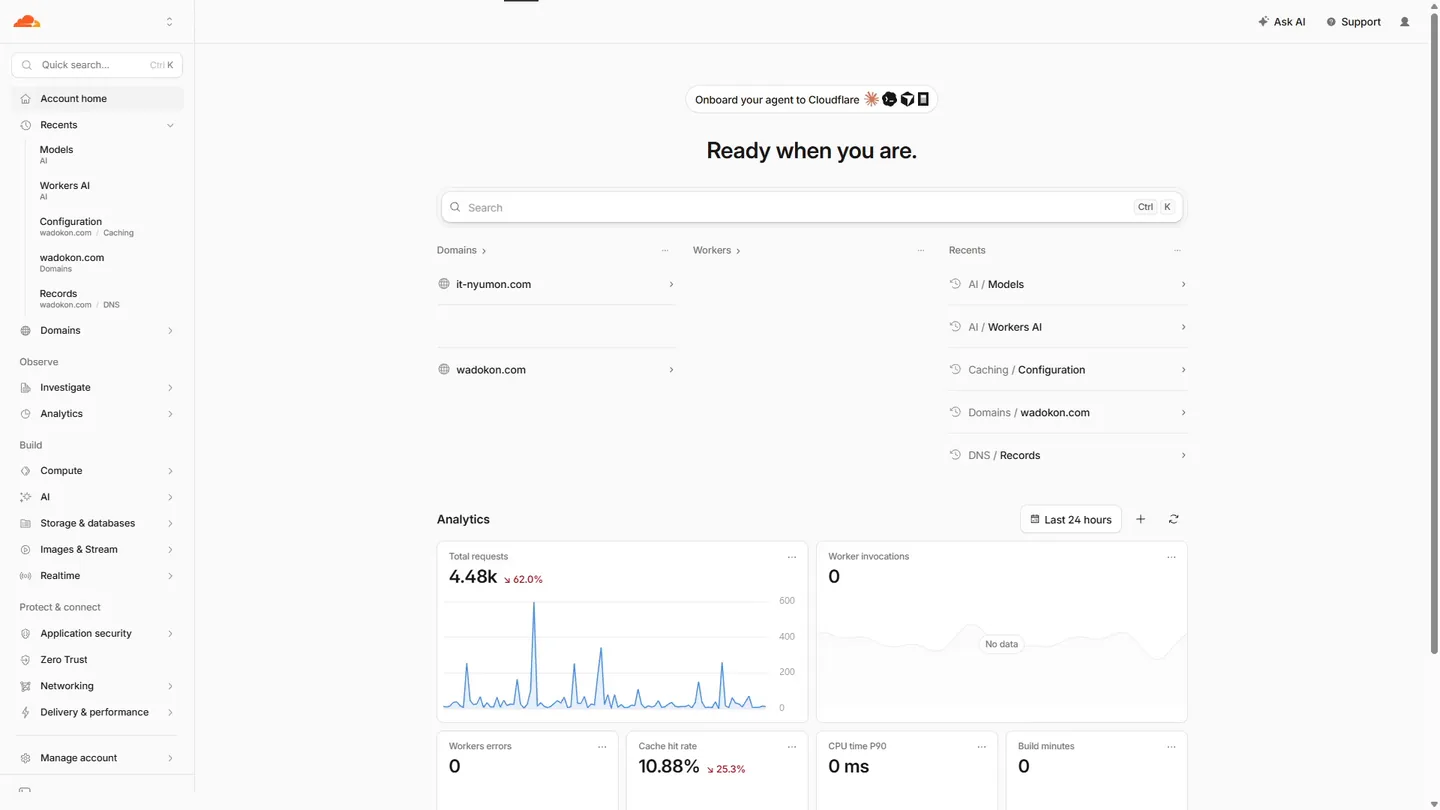The height and width of the screenshot is (810, 1440).
Task: Open Worker invocations card options
Action: (1171, 557)
